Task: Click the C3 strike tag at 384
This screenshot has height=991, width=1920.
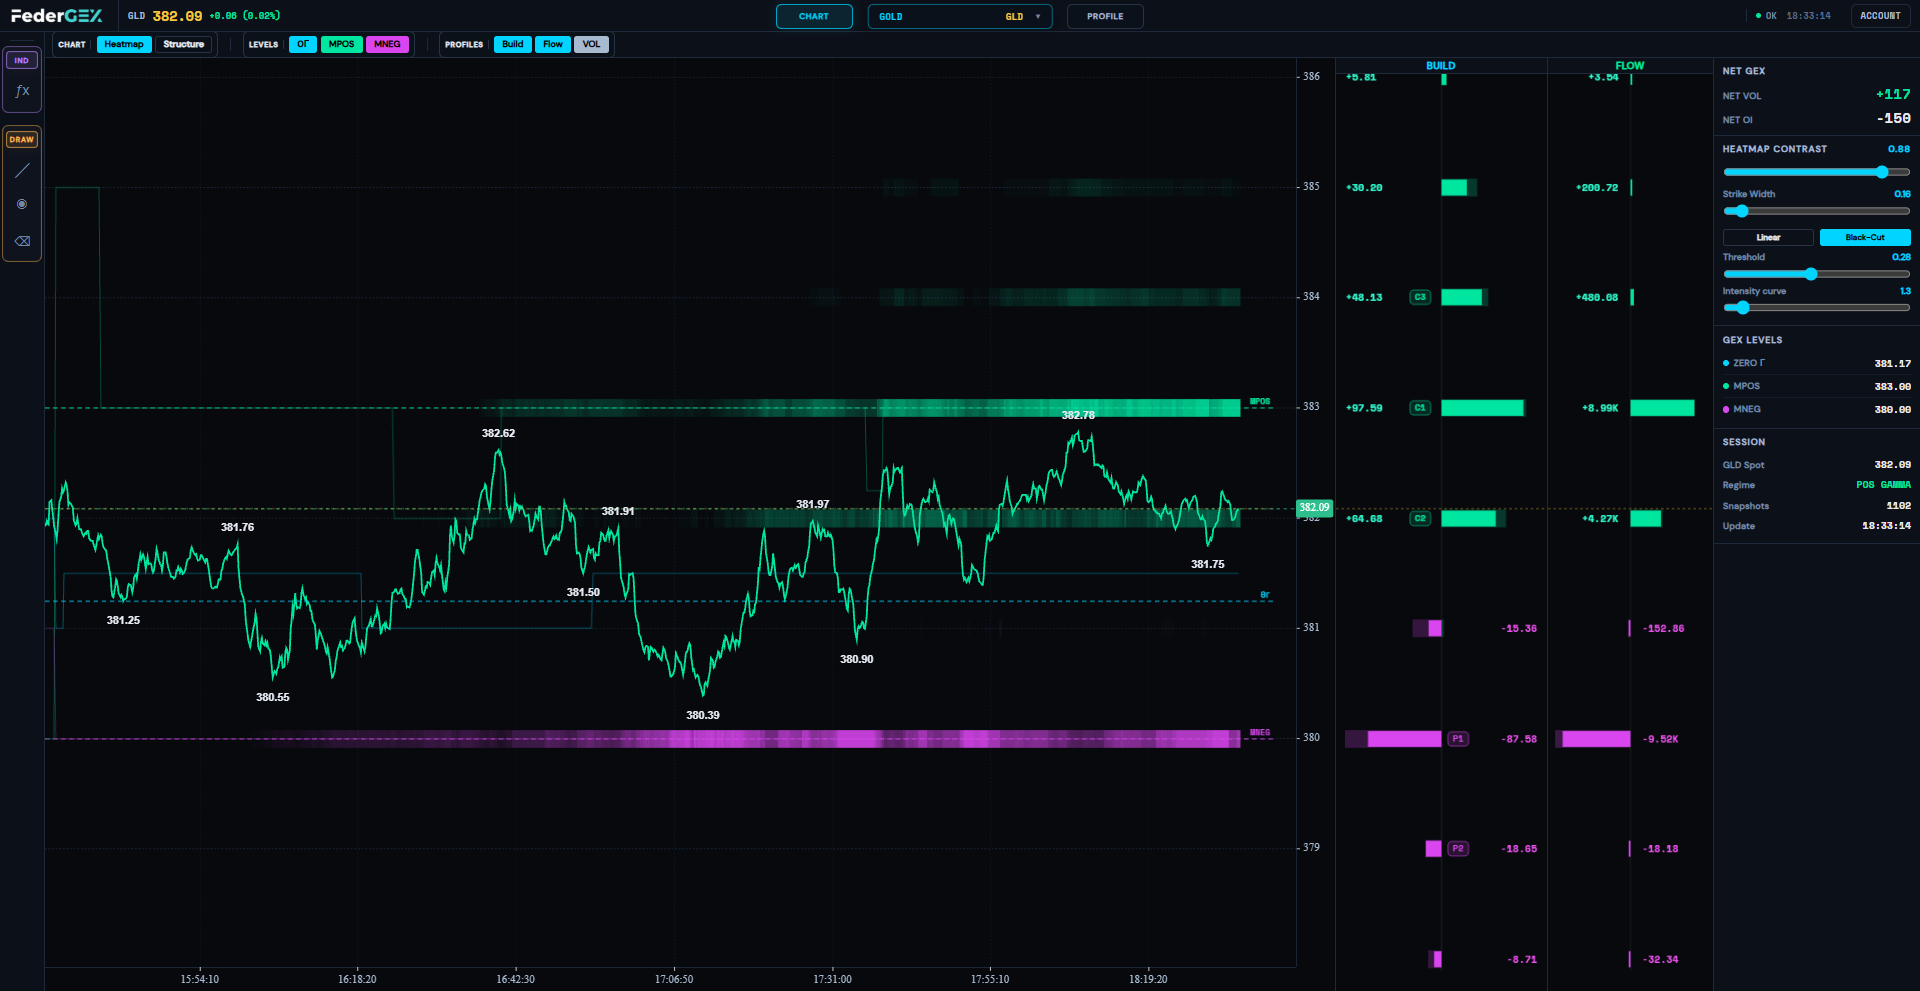Action: (x=1420, y=297)
